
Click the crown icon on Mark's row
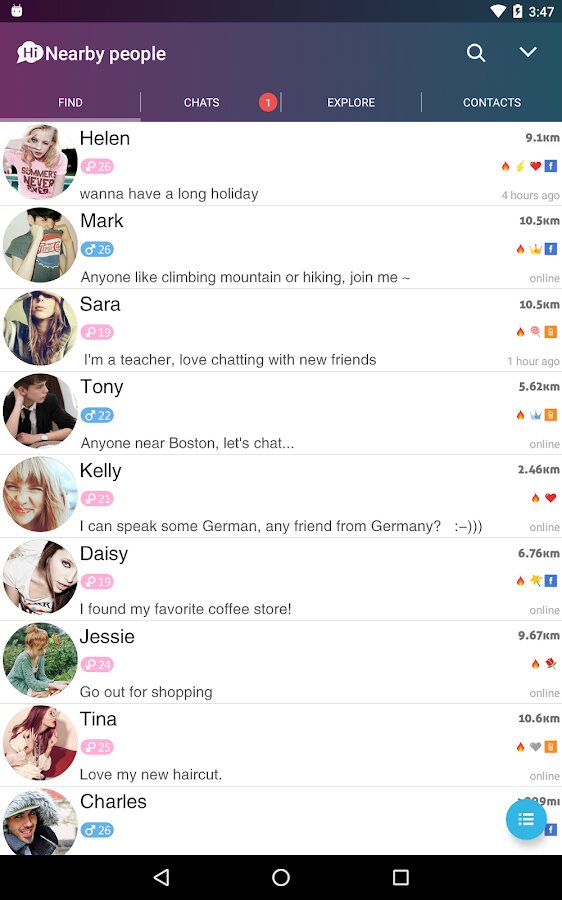535,249
